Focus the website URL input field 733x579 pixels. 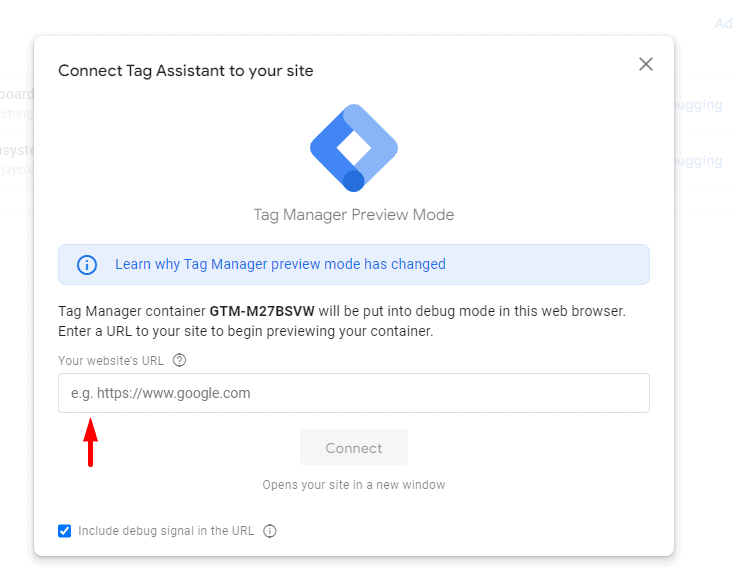pos(354,393)
